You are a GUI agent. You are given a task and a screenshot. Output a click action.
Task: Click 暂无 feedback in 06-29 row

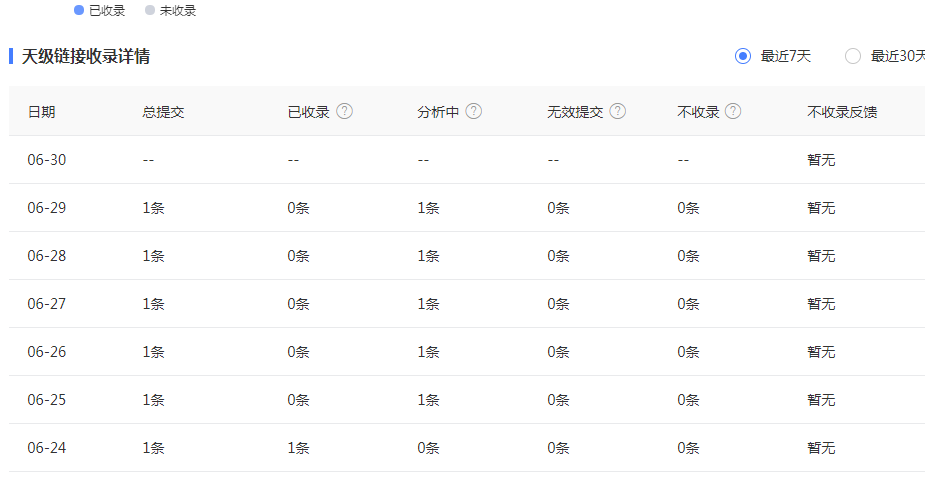point(821,208)
